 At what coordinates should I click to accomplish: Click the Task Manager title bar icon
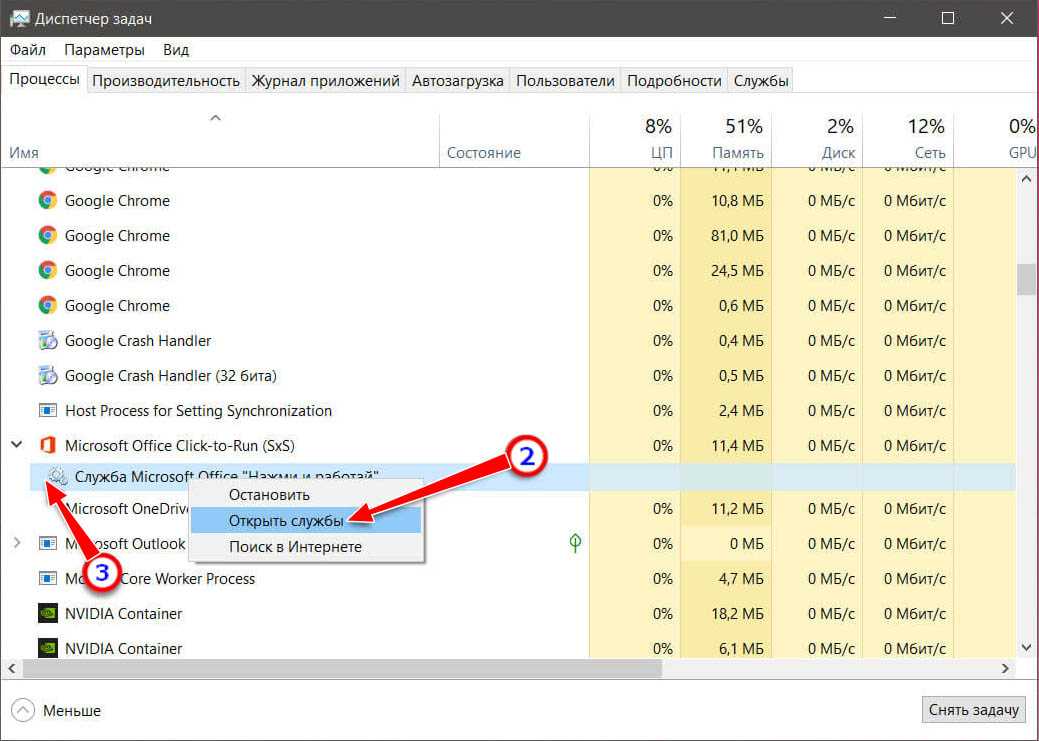point(20,19)
